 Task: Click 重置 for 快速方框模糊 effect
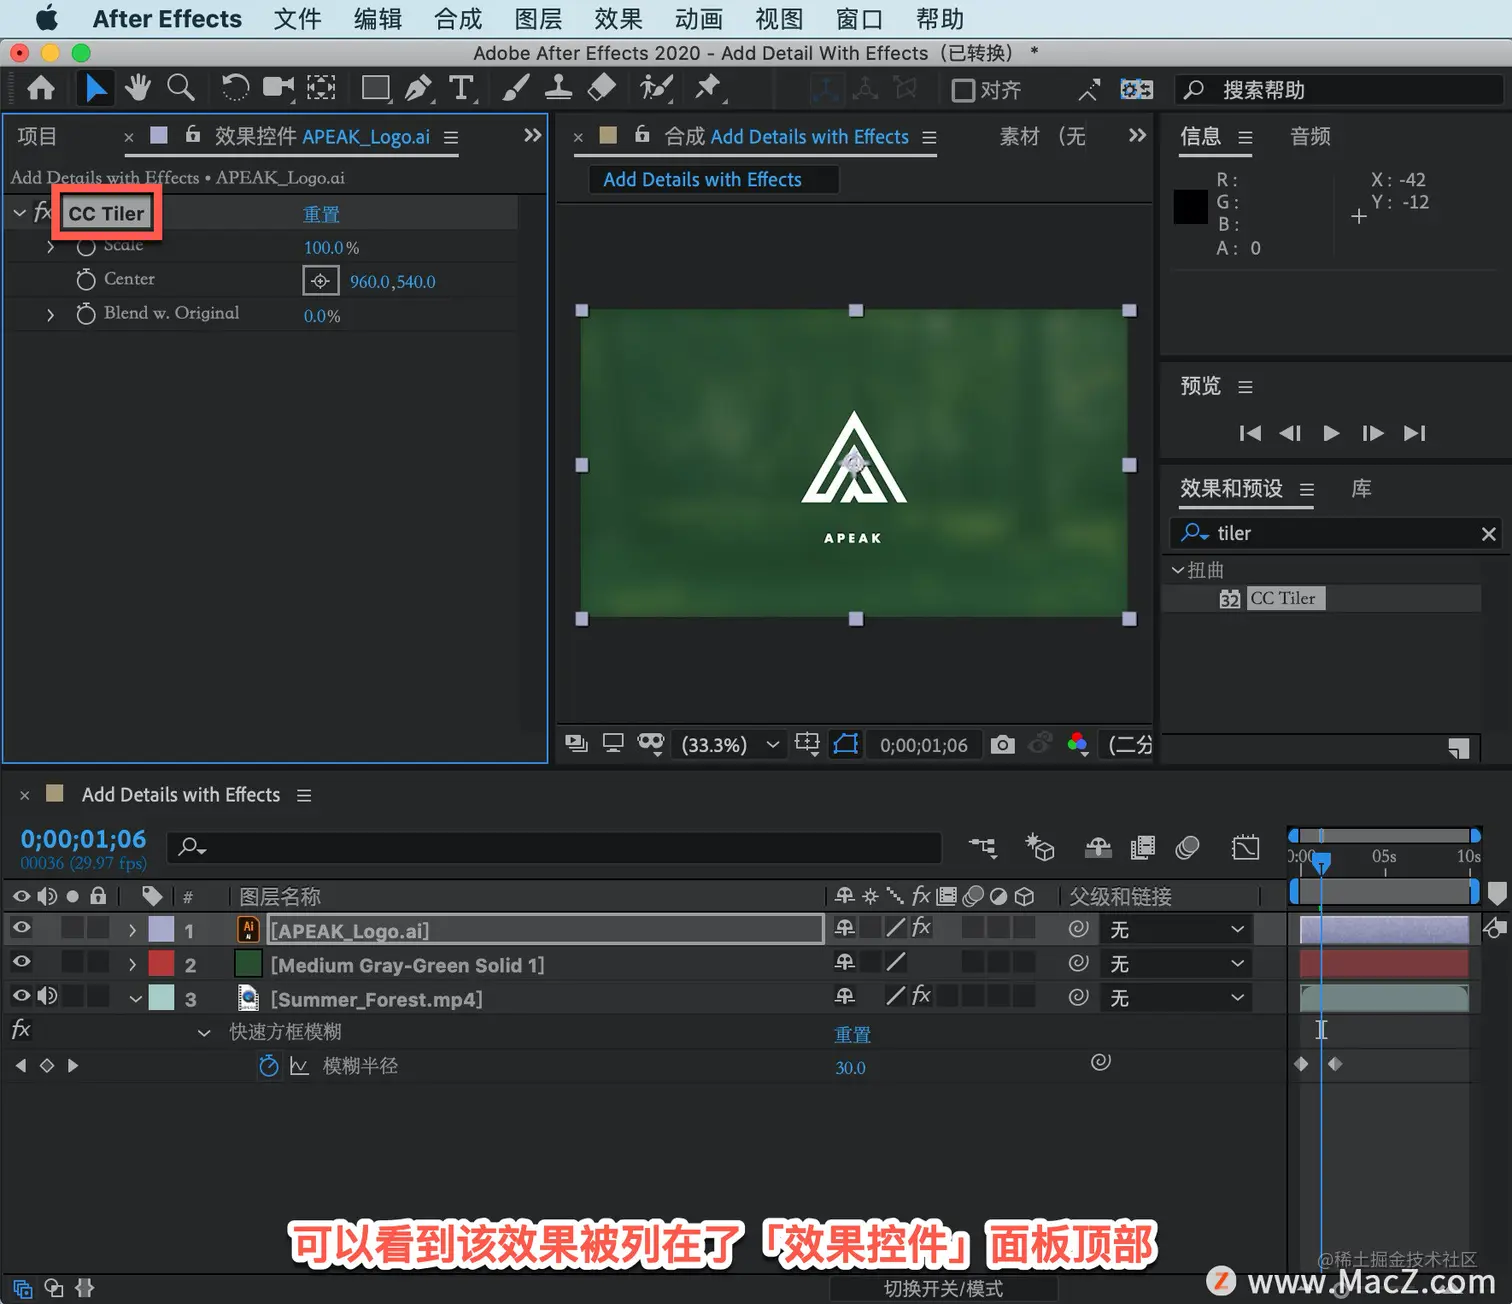click(x=853, y=1034)
